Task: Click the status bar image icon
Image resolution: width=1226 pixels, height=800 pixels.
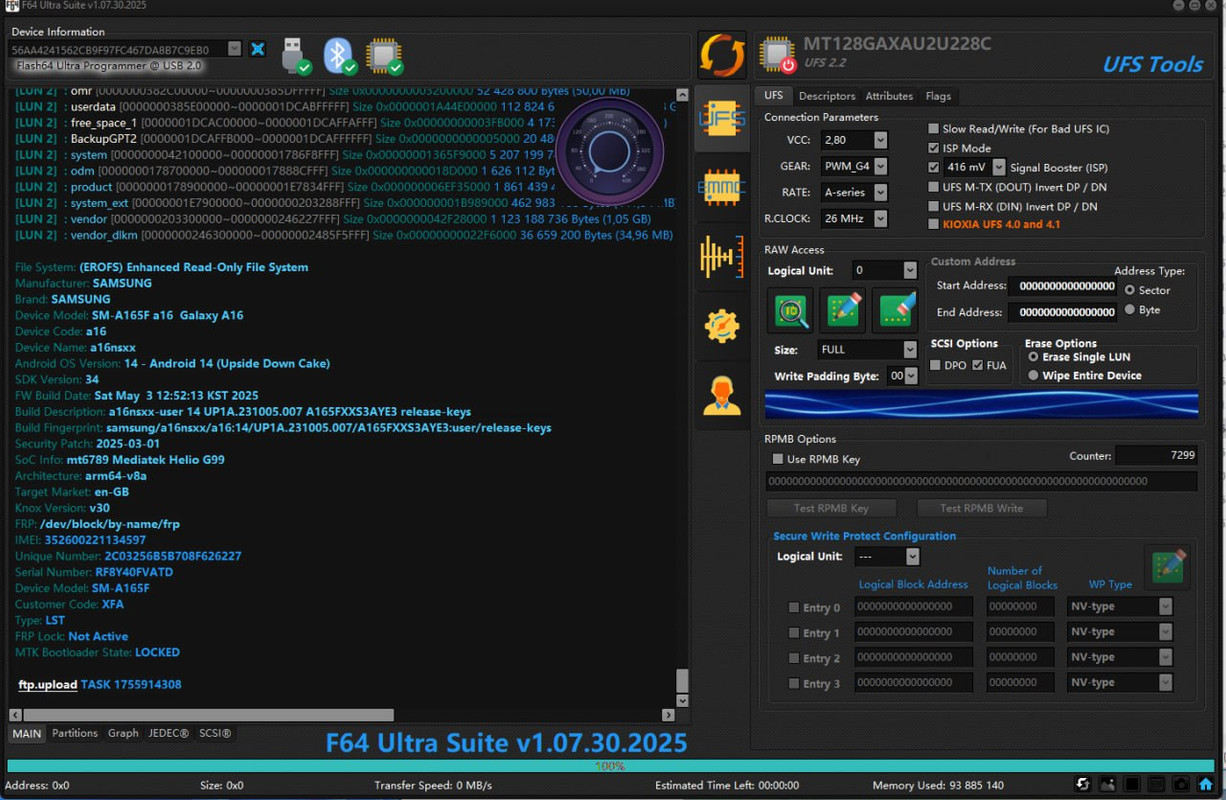Action: (1108, 785)
